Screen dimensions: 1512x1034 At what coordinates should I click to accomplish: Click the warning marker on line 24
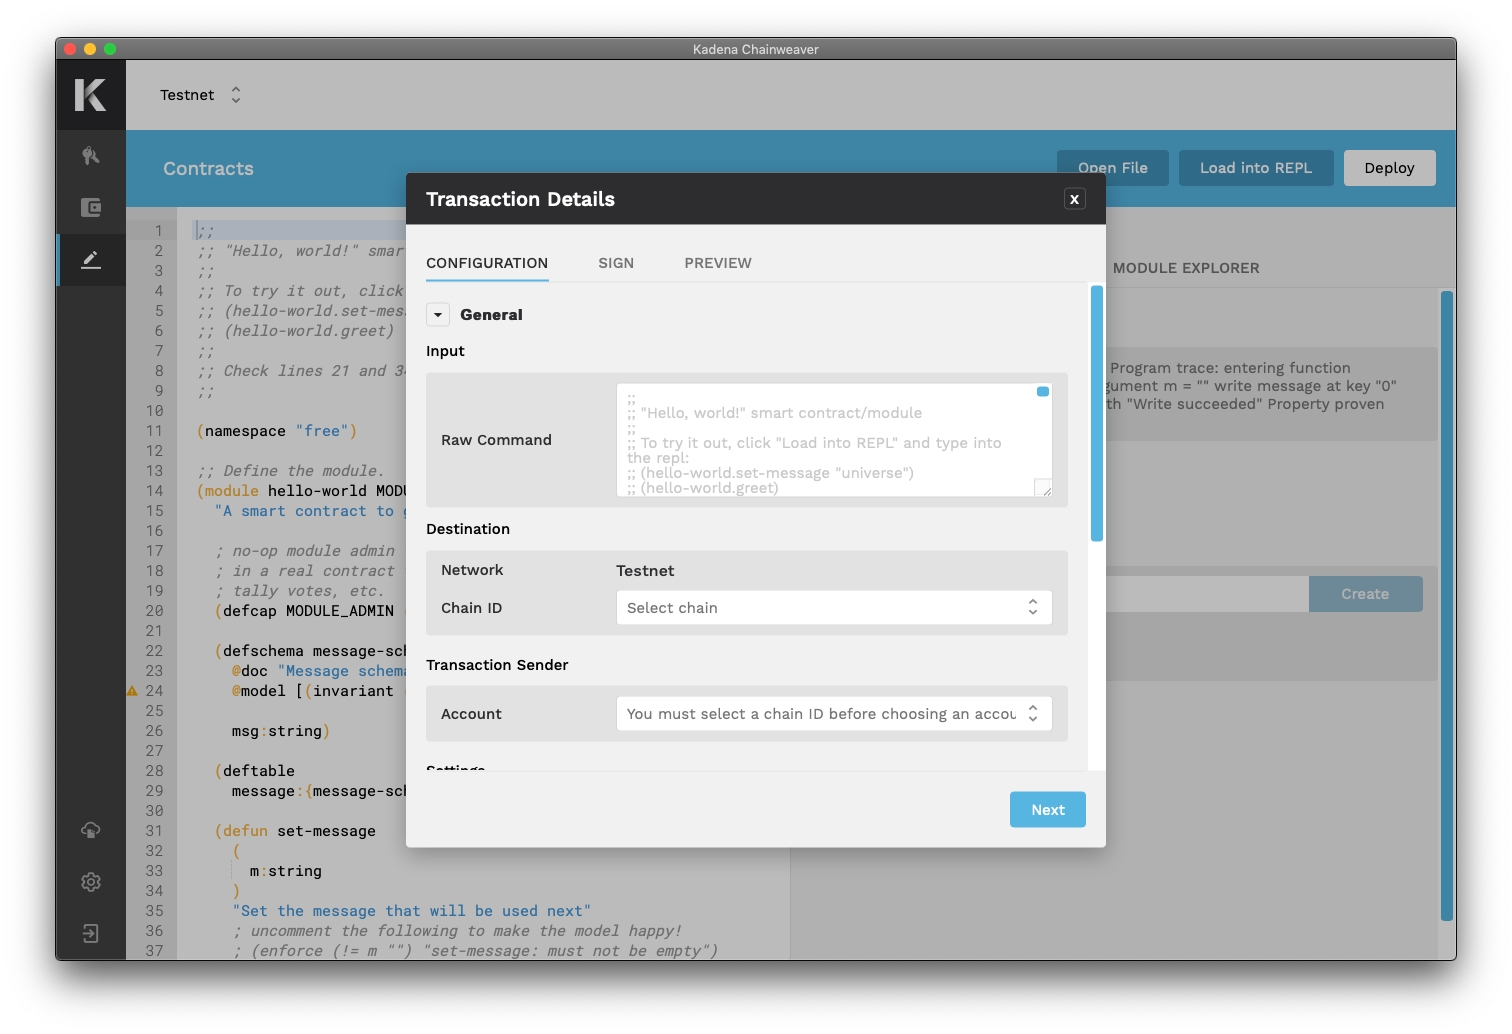(x=132, y=691)
